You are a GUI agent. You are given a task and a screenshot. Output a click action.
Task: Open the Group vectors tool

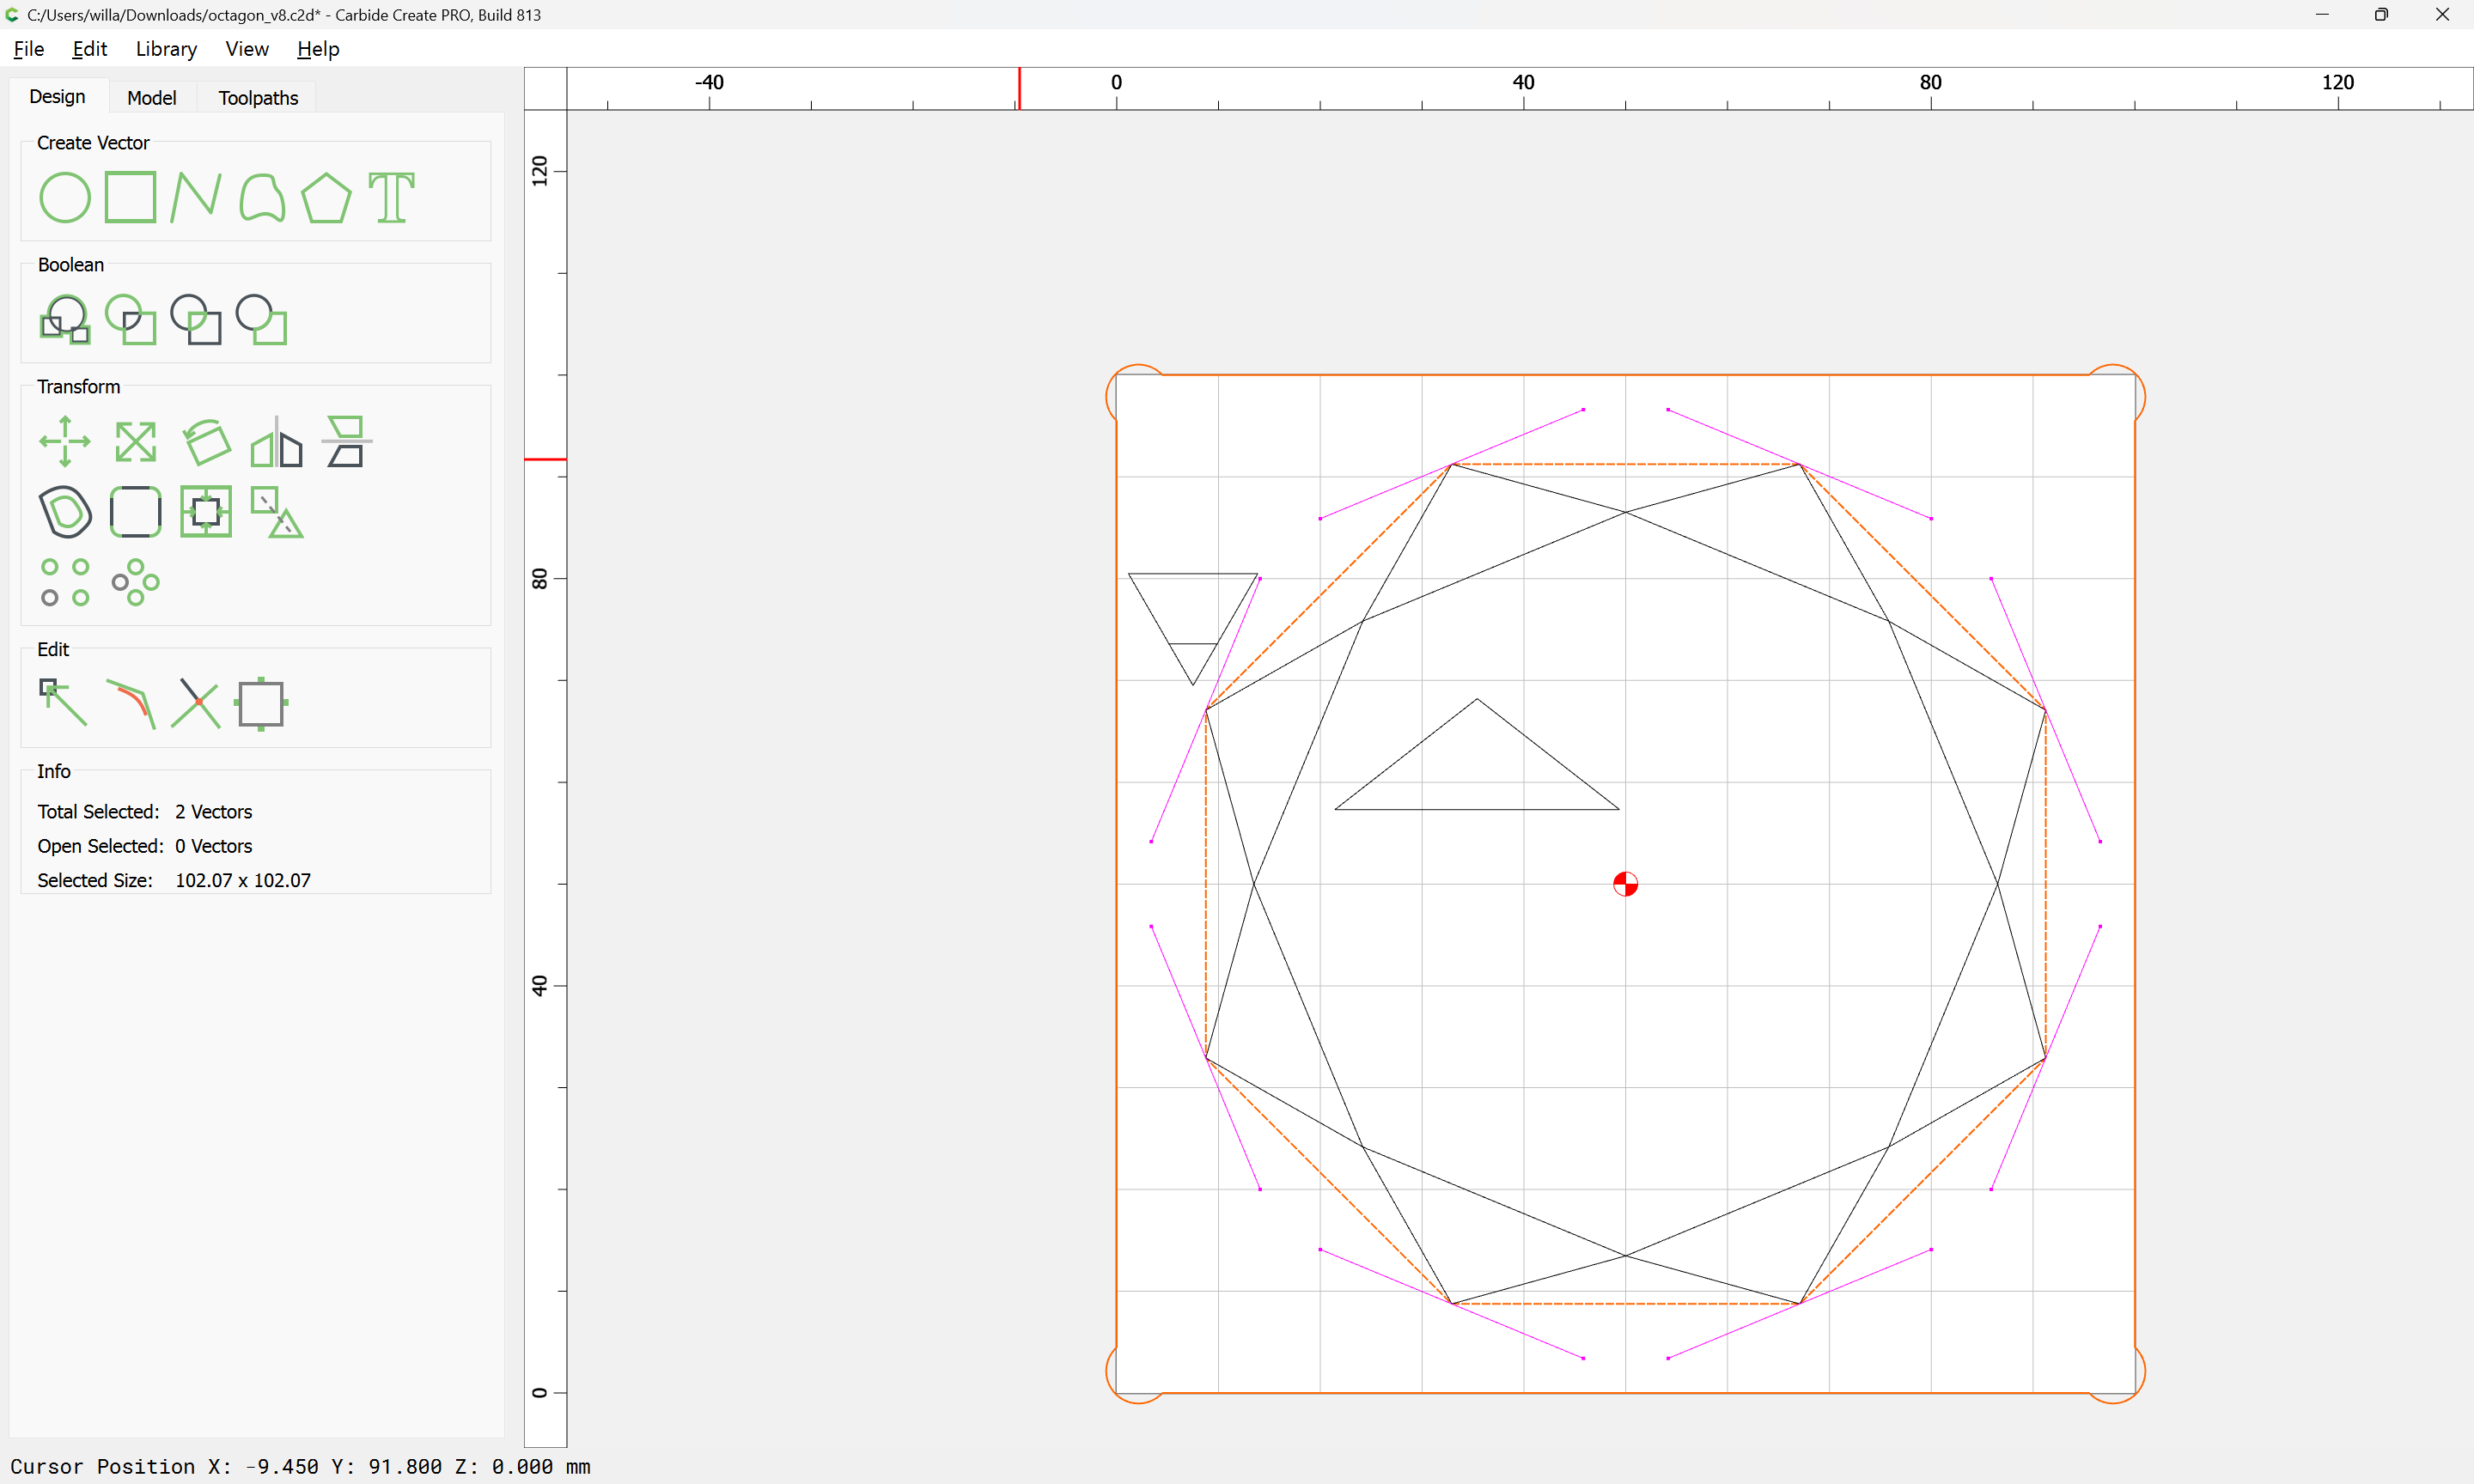tap(276, 511)
